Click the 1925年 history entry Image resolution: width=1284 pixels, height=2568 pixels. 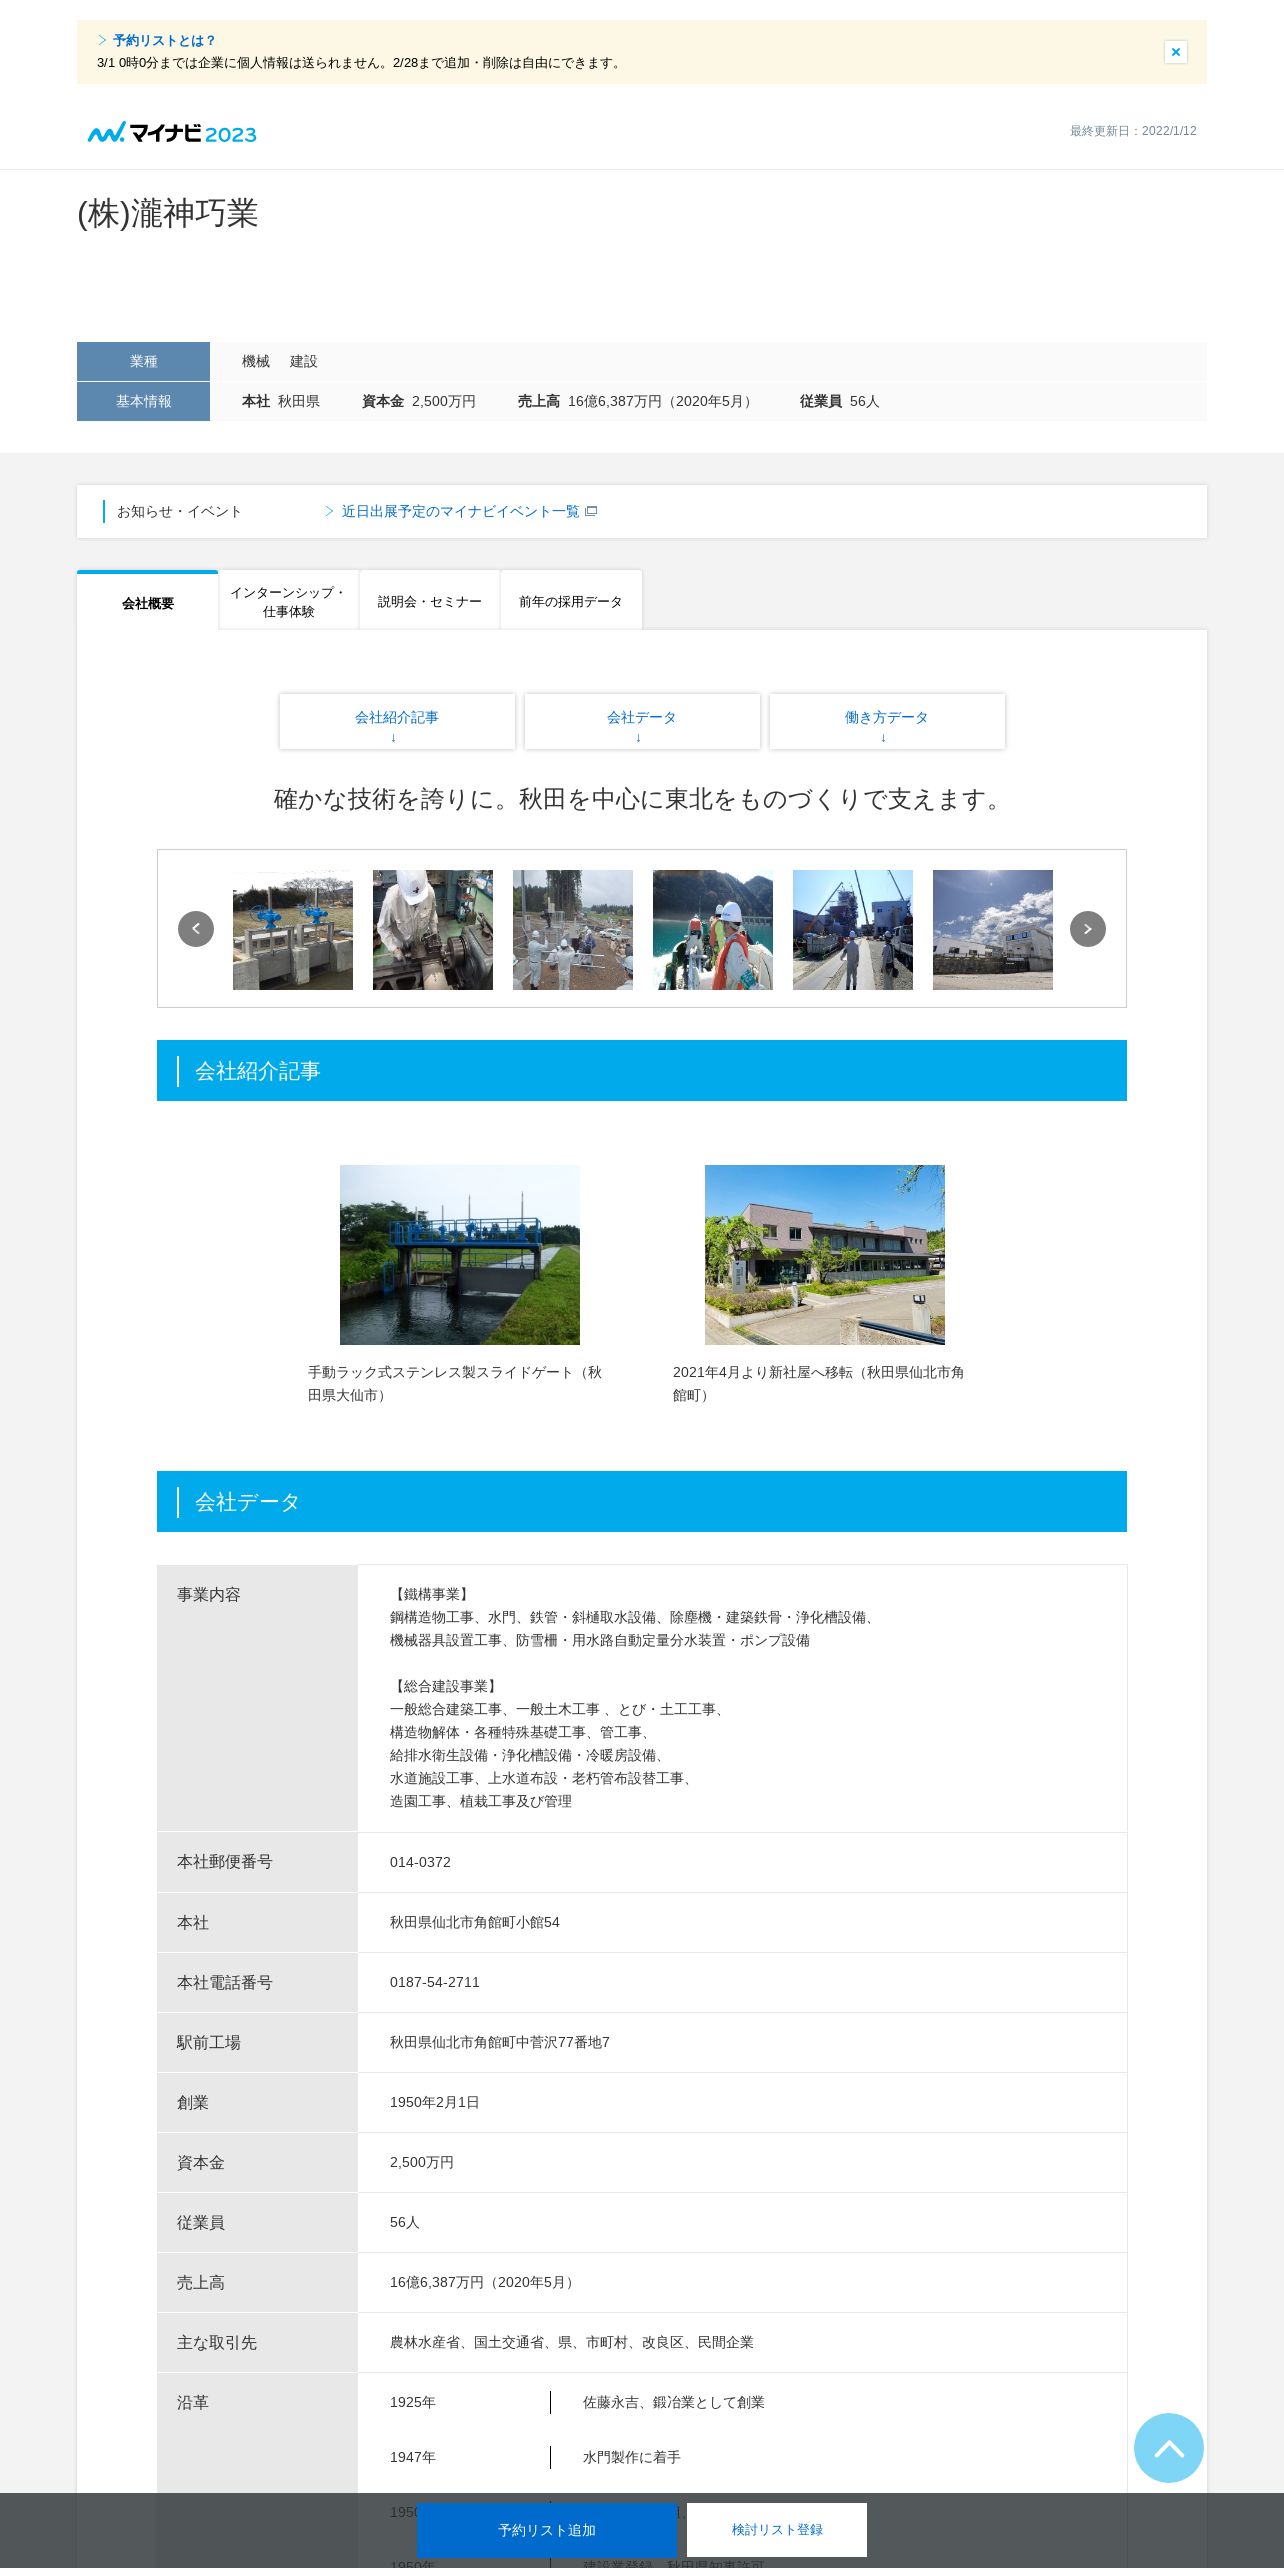pyautogui.click(x=413, y=2402)
